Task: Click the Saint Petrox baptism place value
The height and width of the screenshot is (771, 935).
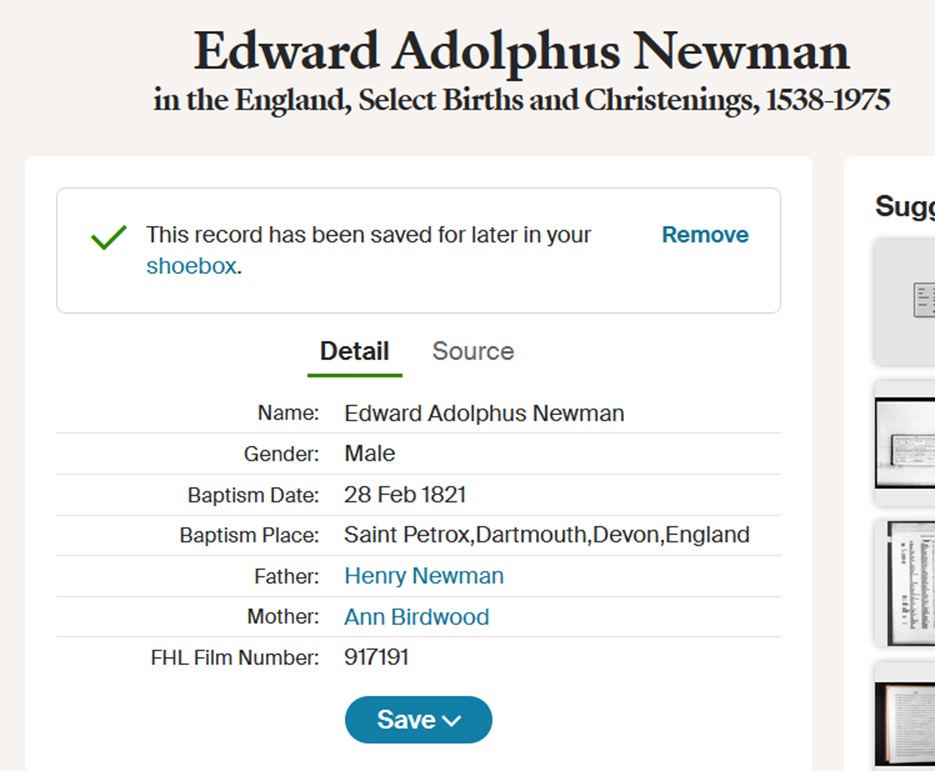Action: 546,535
